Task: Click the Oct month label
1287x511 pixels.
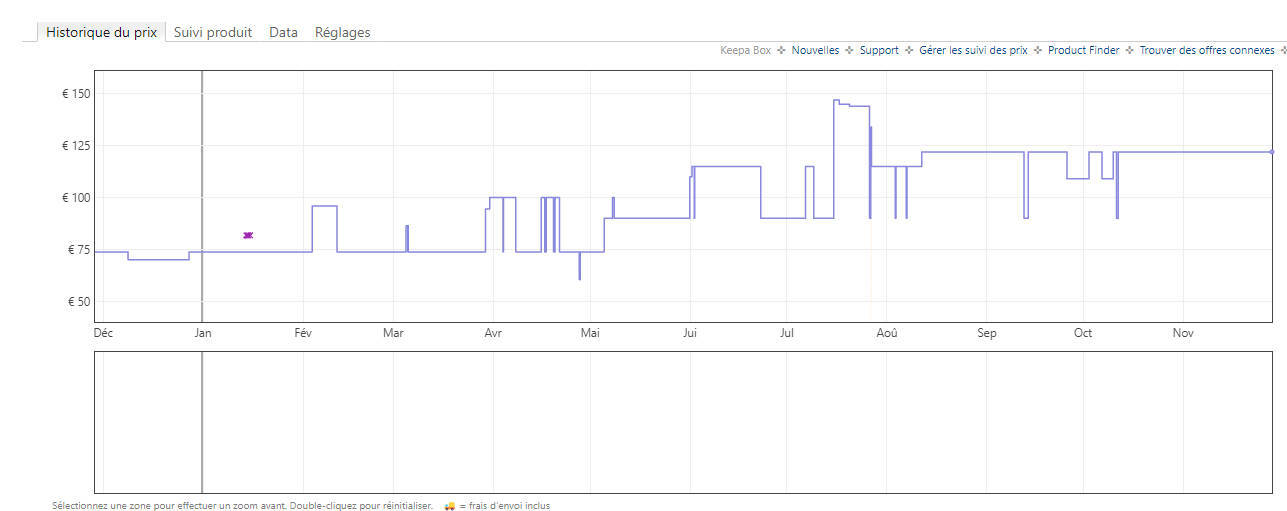Action: (1083, 333)
